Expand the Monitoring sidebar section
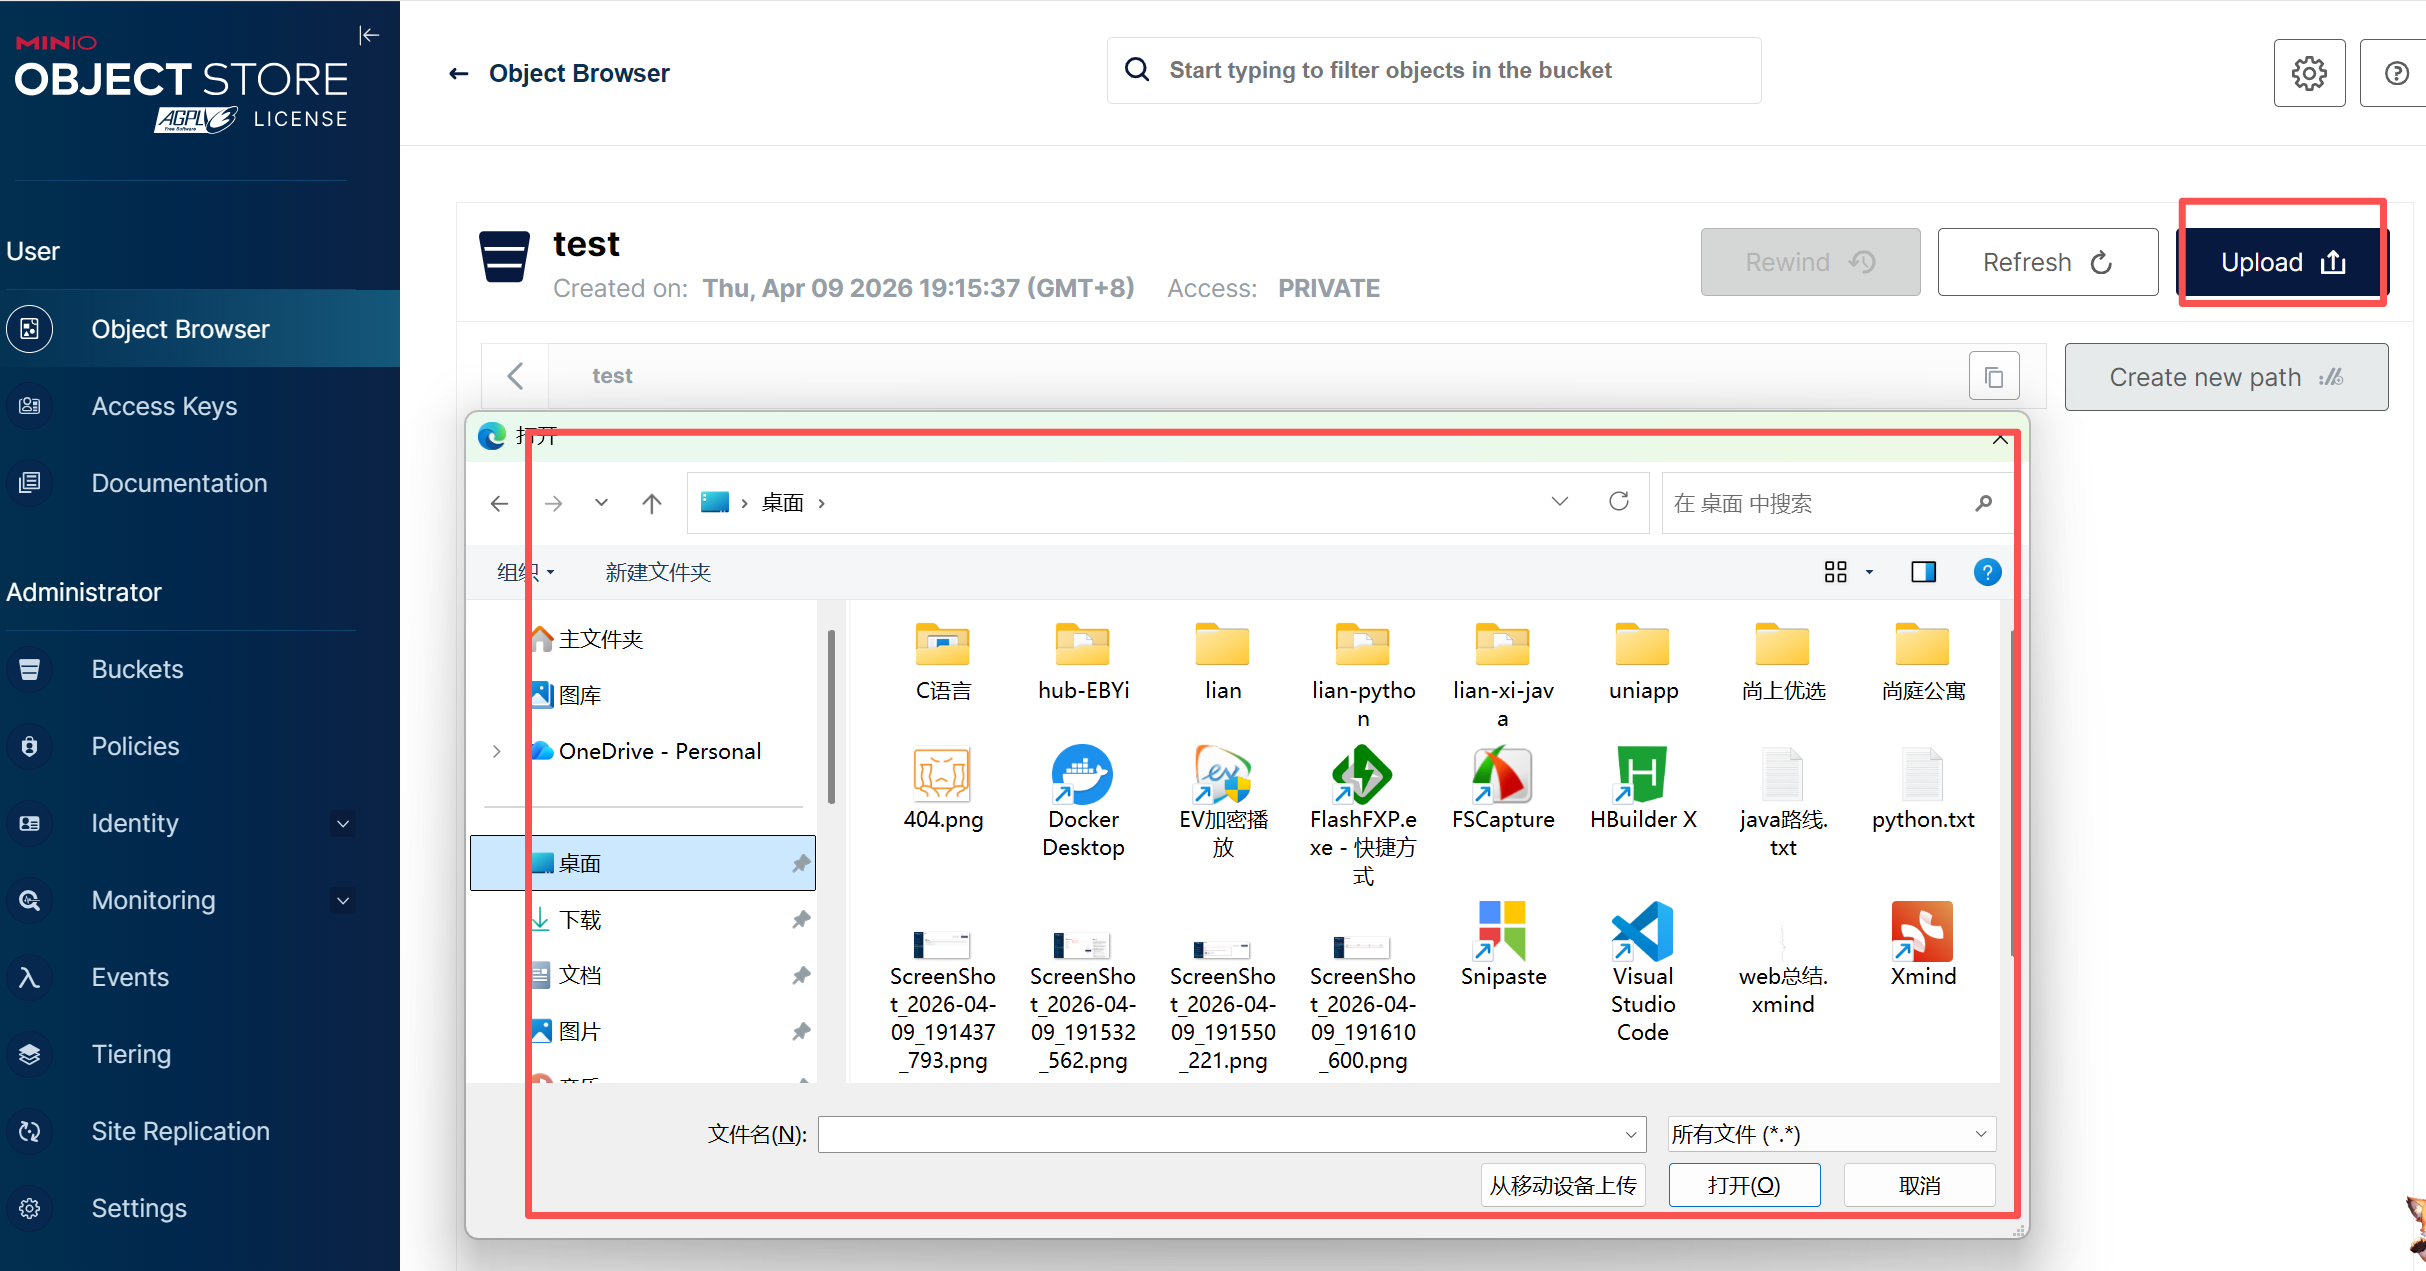Viewport: 2426px width, 1271px height. point(343,900)
